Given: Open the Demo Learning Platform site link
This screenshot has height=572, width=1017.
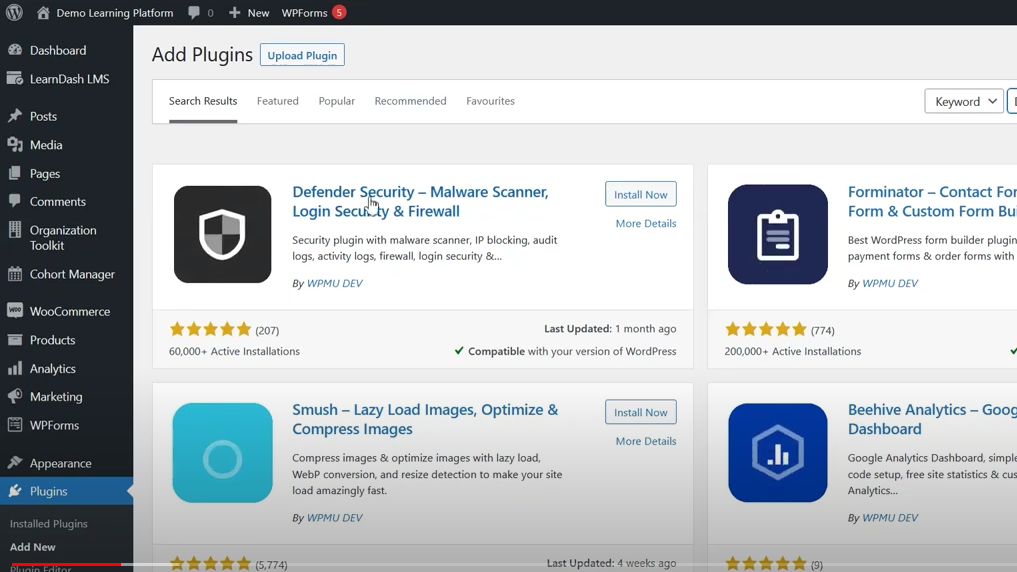Looking at the screenshot, I should [x=115, y=12].
